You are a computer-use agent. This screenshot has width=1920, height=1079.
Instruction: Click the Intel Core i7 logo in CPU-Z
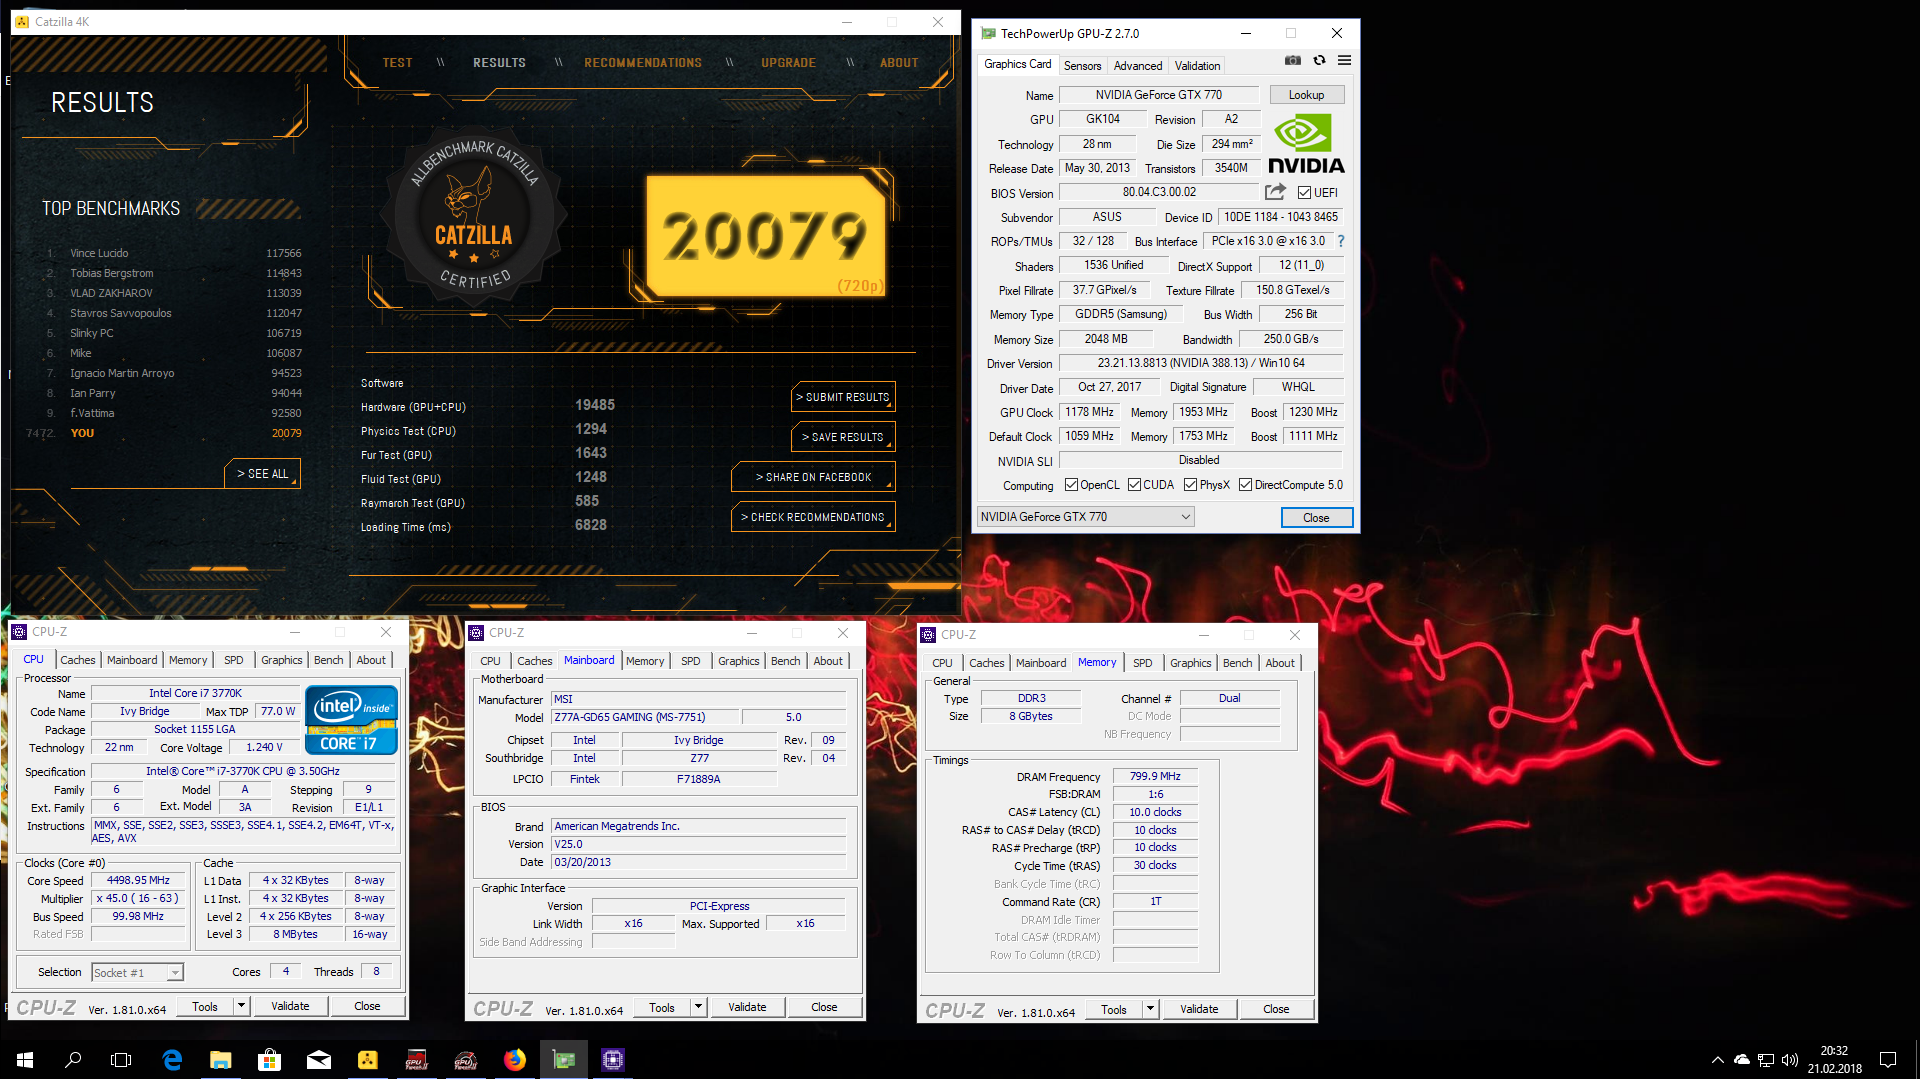click(351, 719)
